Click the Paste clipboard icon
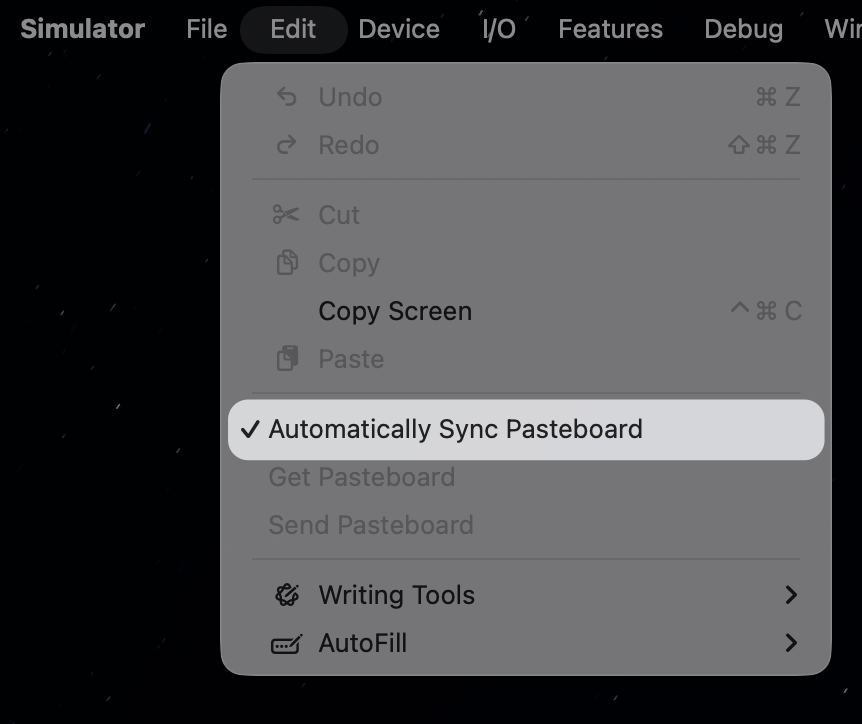The width and height of the screenshot is (862, 724). pyautogui.click(x=287, y=359)
